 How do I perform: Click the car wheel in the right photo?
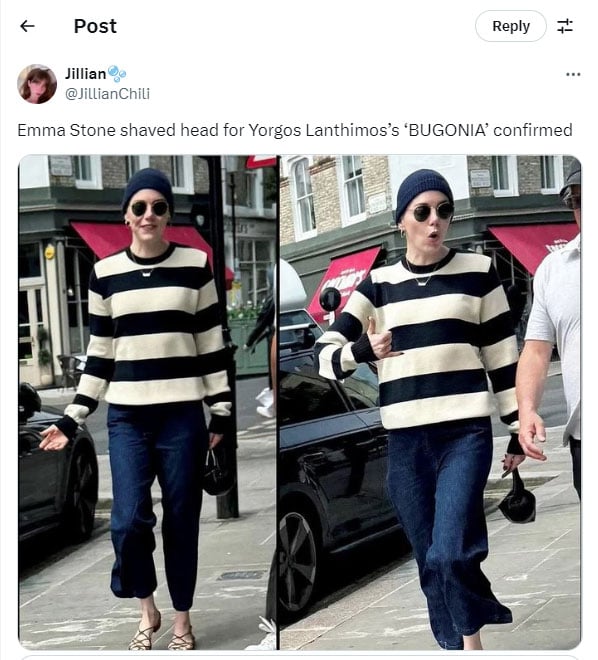tap(295, 566)
